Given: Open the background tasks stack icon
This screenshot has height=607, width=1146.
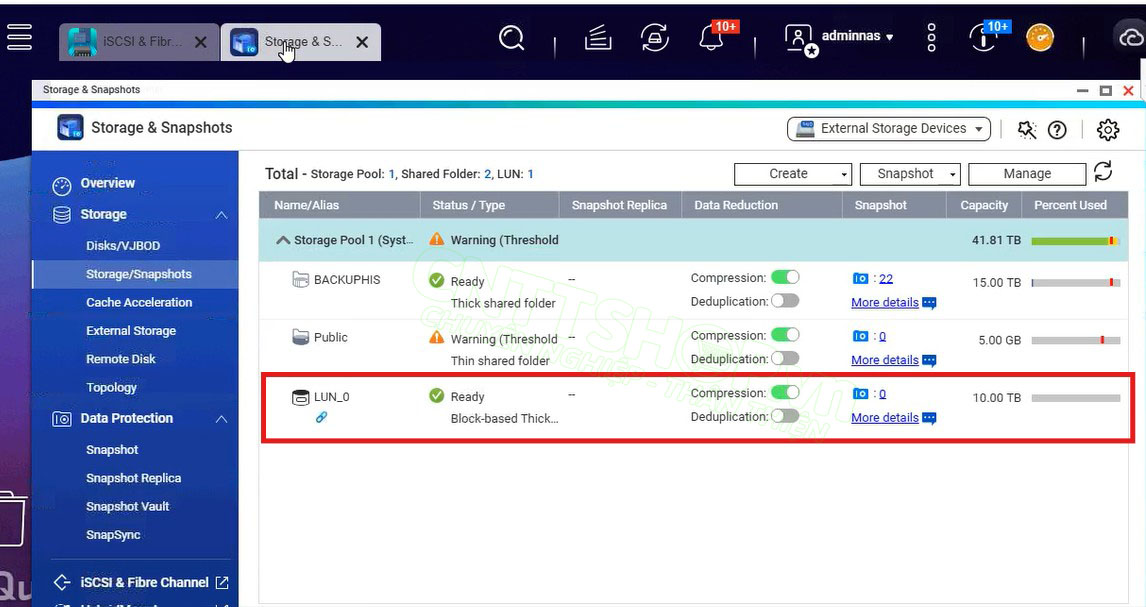Looking at the screenshot, I should (598, 38).
